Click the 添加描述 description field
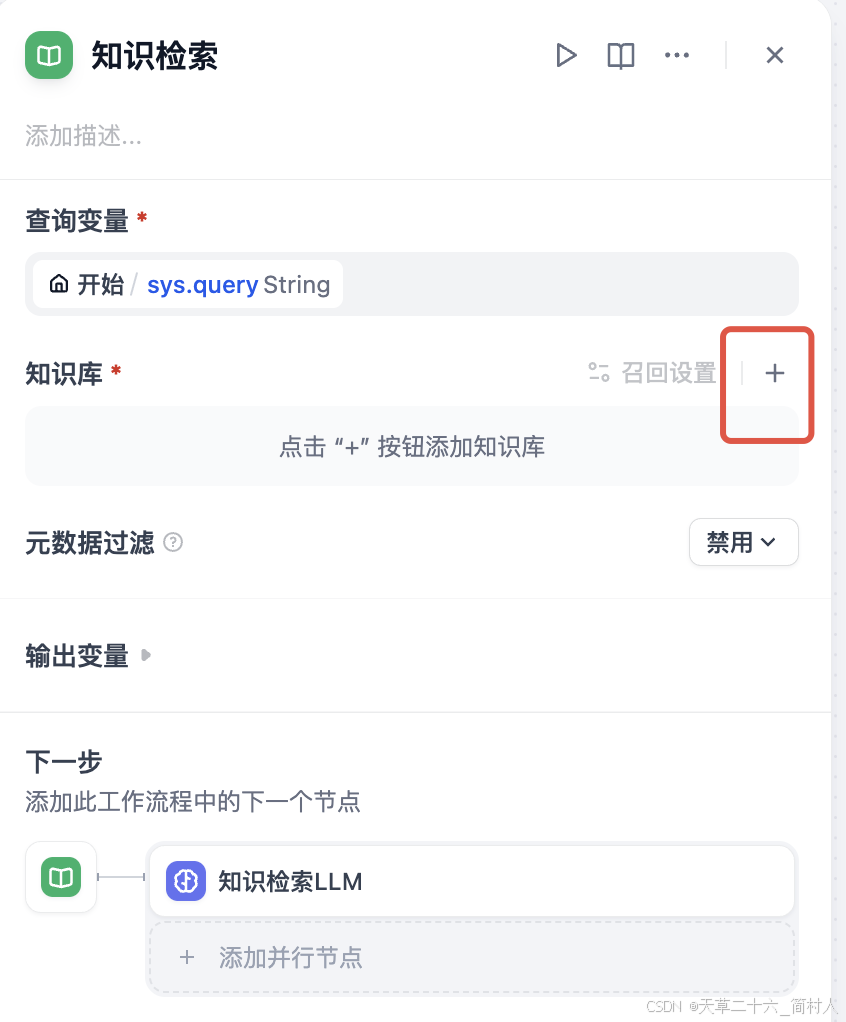This screenshot has height=1022, width=846. pos(83,136)
